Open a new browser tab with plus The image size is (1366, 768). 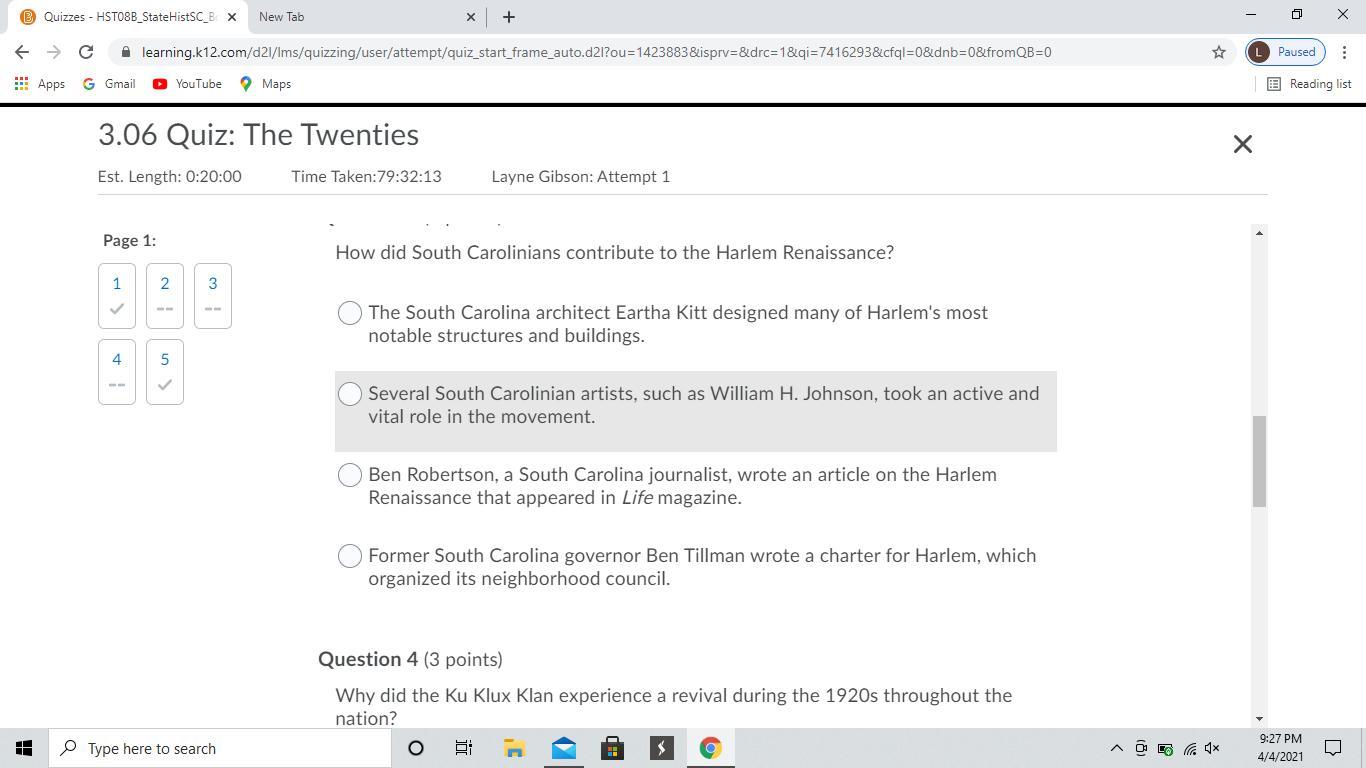[x=508, y=17]
